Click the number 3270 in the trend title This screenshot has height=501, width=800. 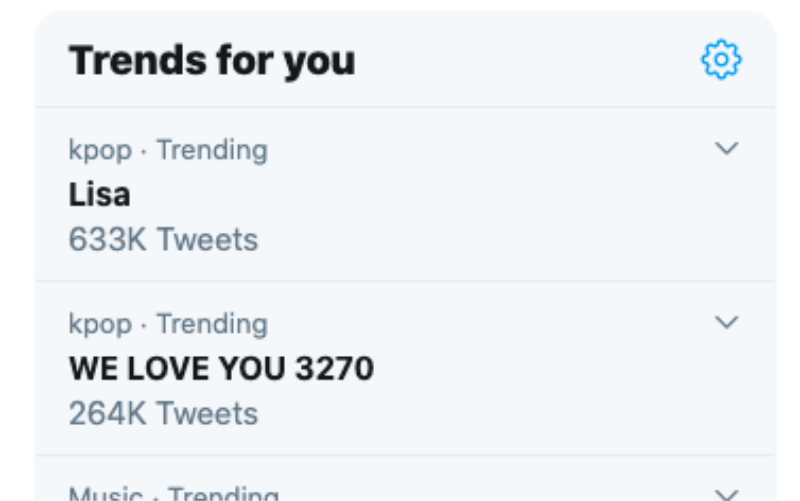coord(335,368)
